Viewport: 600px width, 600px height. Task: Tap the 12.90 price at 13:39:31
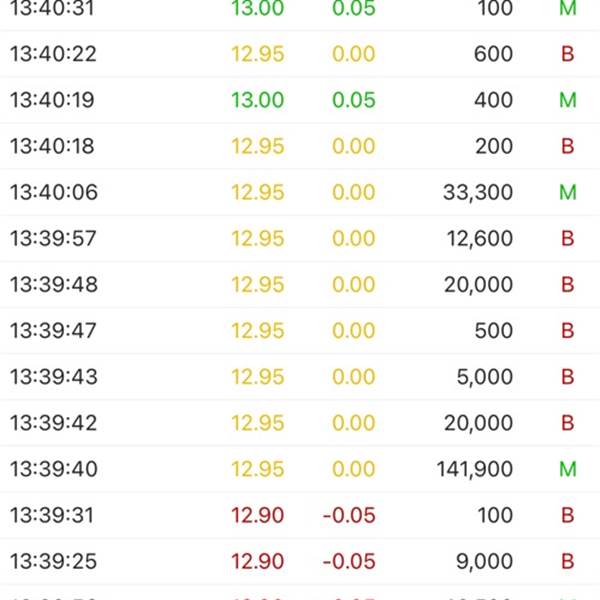coord(258,515)
